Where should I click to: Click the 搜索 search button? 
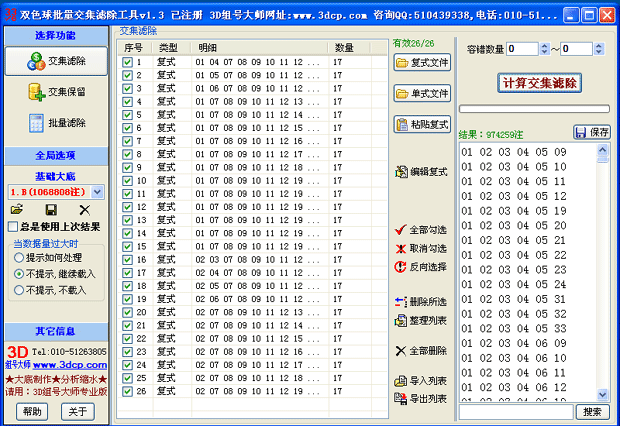point(592,412)
